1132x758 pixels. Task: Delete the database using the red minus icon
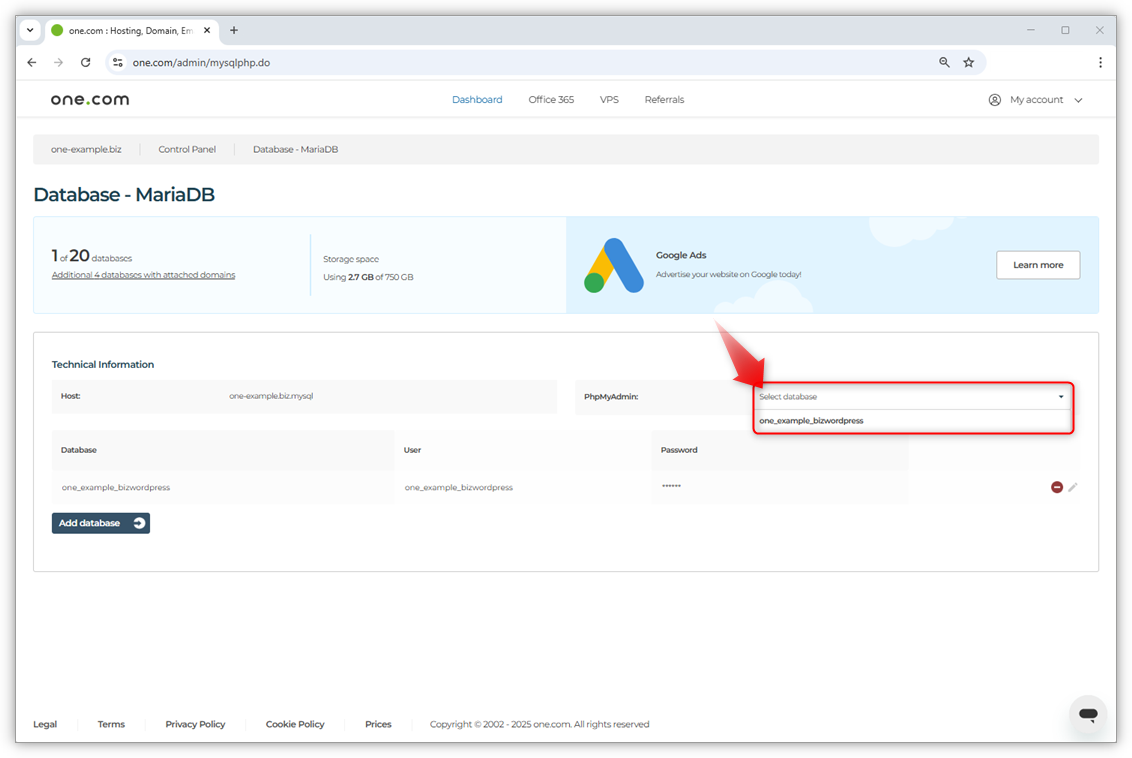(1056, 487)
